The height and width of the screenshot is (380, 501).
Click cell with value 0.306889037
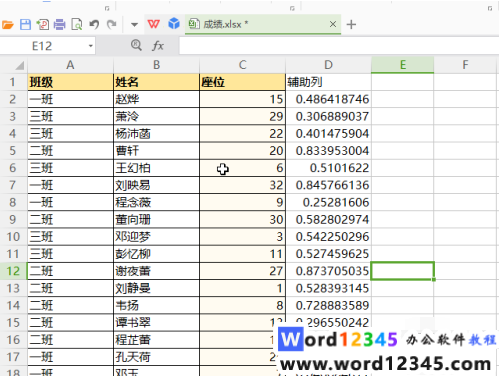point(328,116)
